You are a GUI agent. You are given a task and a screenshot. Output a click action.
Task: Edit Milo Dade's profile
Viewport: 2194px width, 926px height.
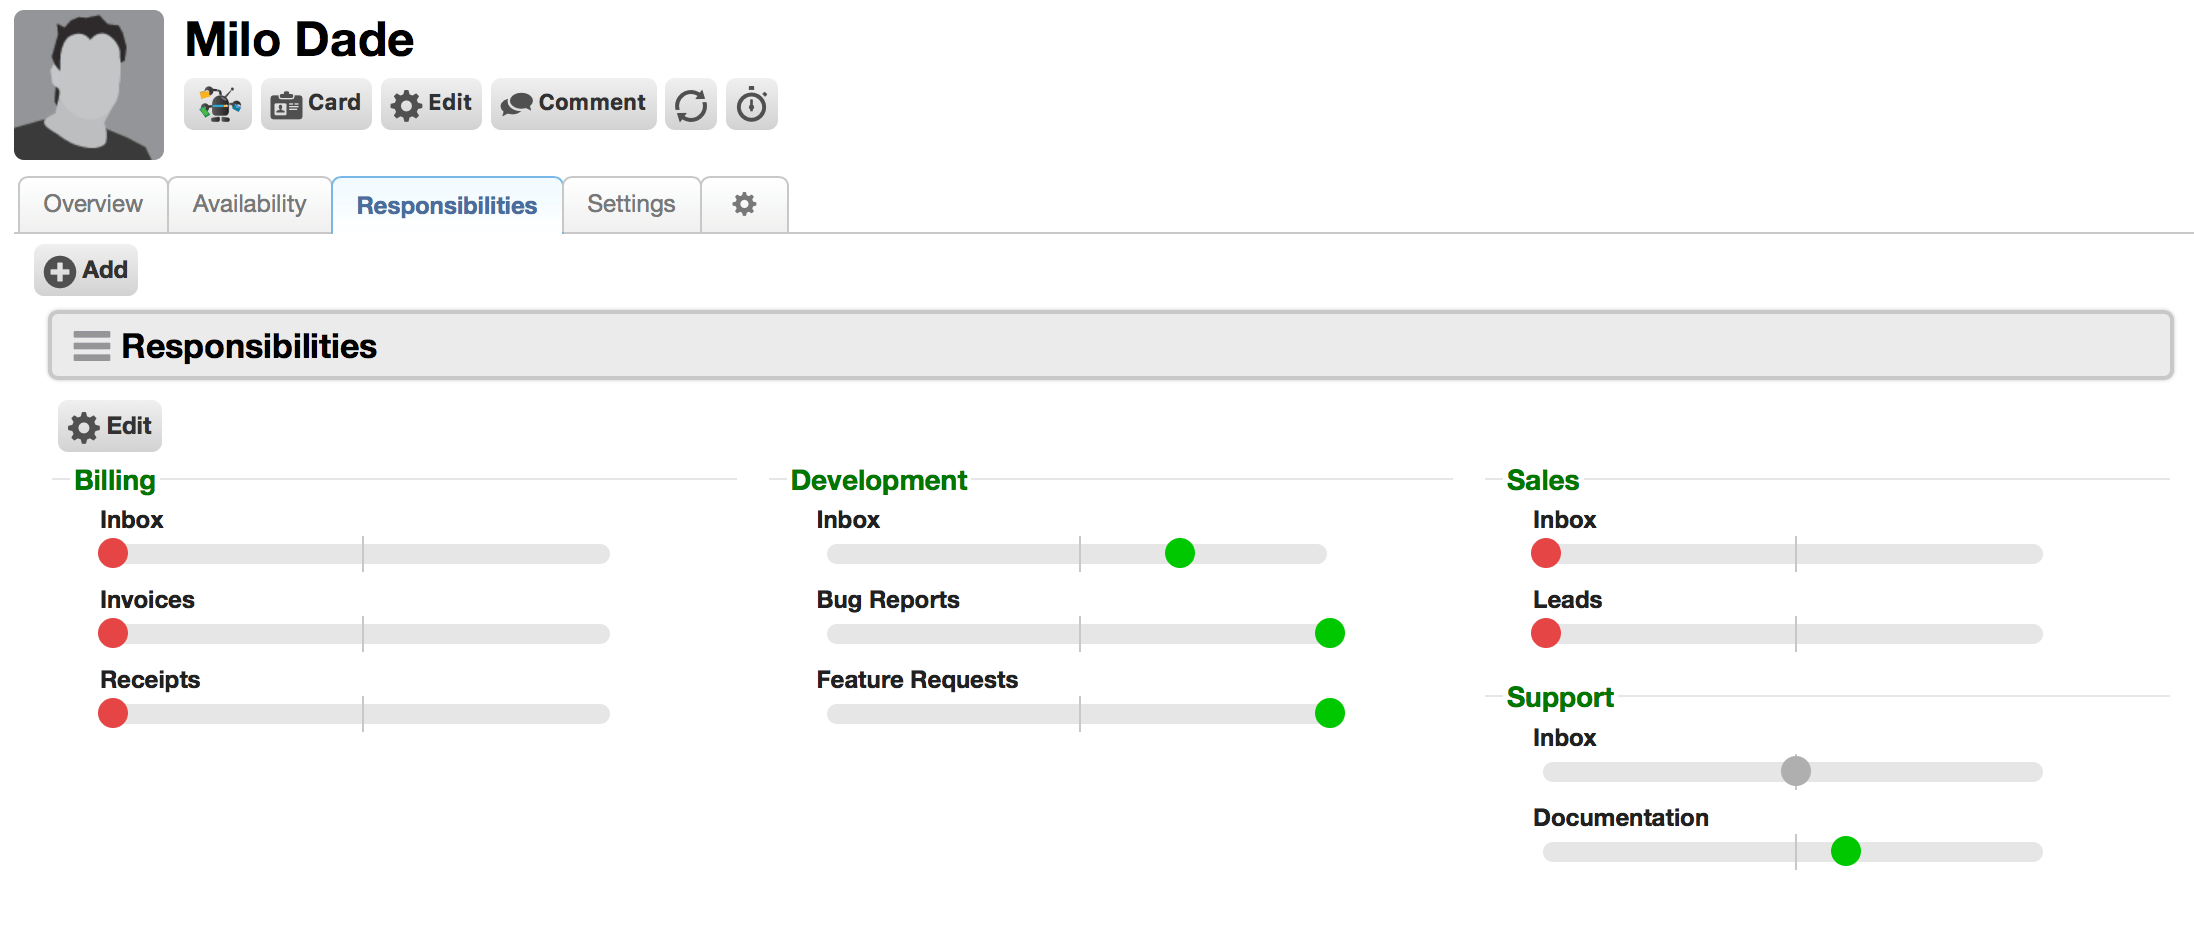431,104
